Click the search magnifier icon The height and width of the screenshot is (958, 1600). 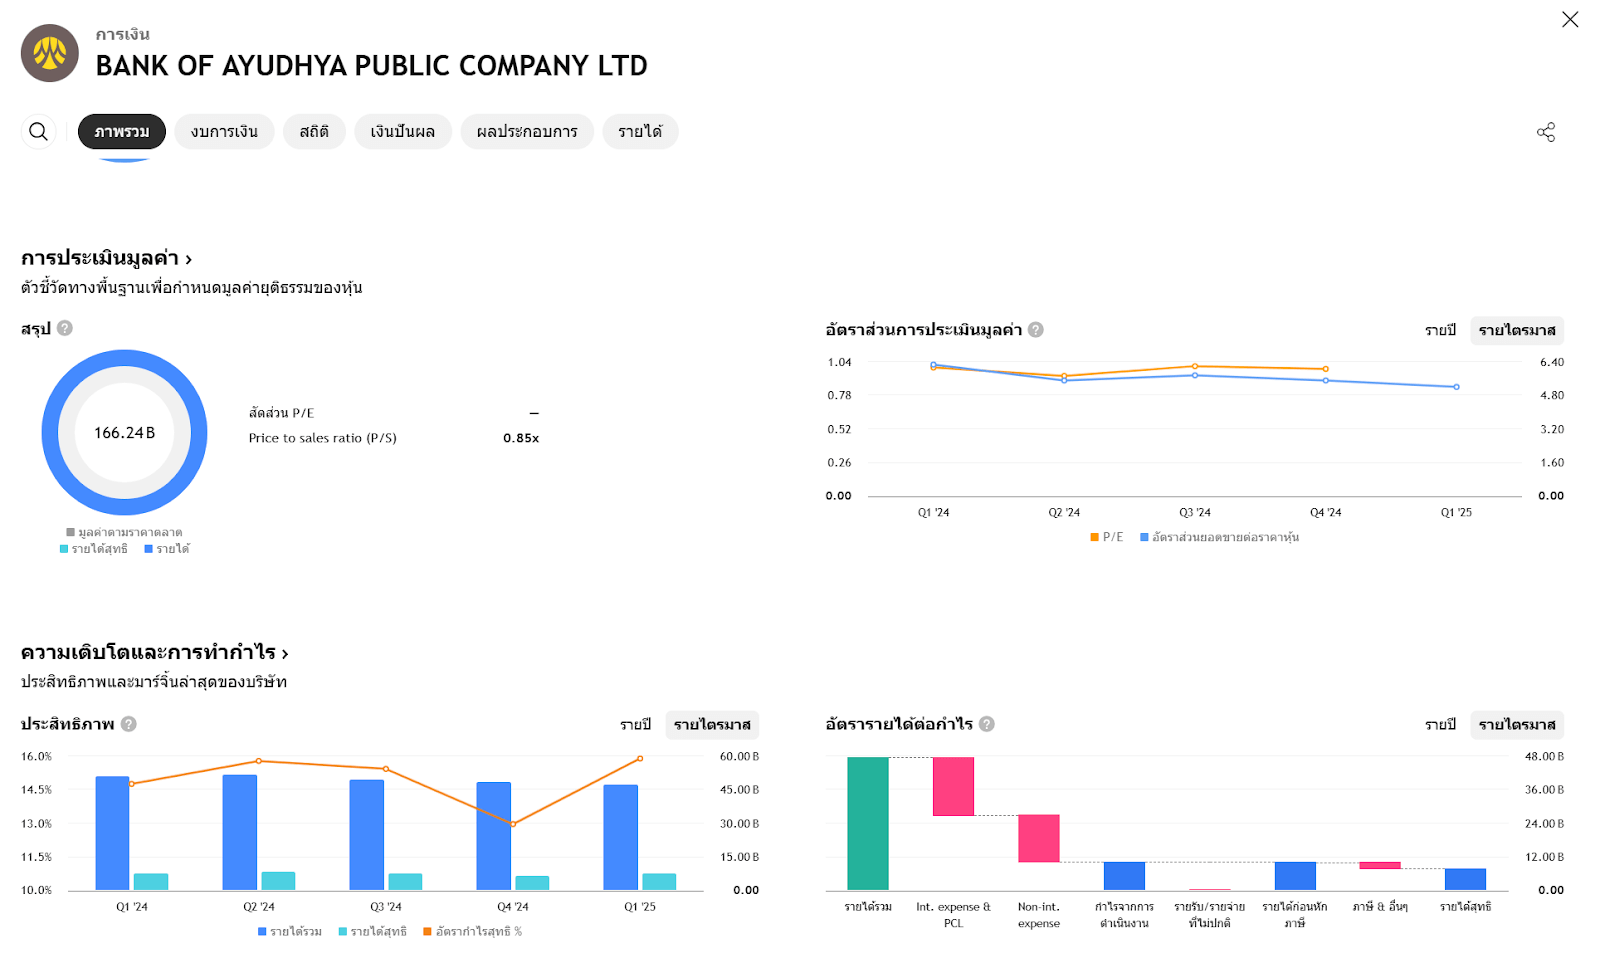coord(38,132)
